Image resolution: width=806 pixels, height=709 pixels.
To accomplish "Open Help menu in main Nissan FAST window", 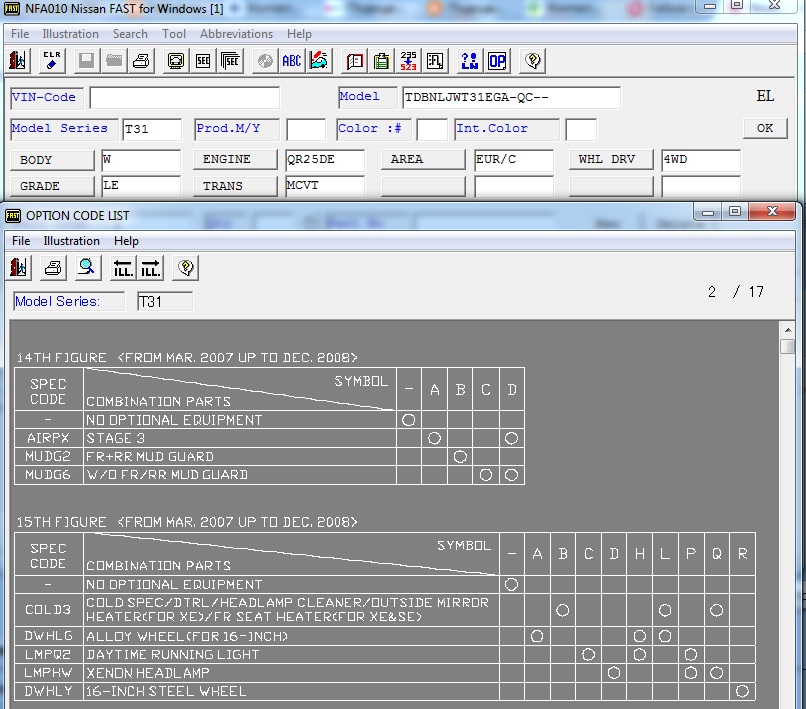I will coord(299,34).
